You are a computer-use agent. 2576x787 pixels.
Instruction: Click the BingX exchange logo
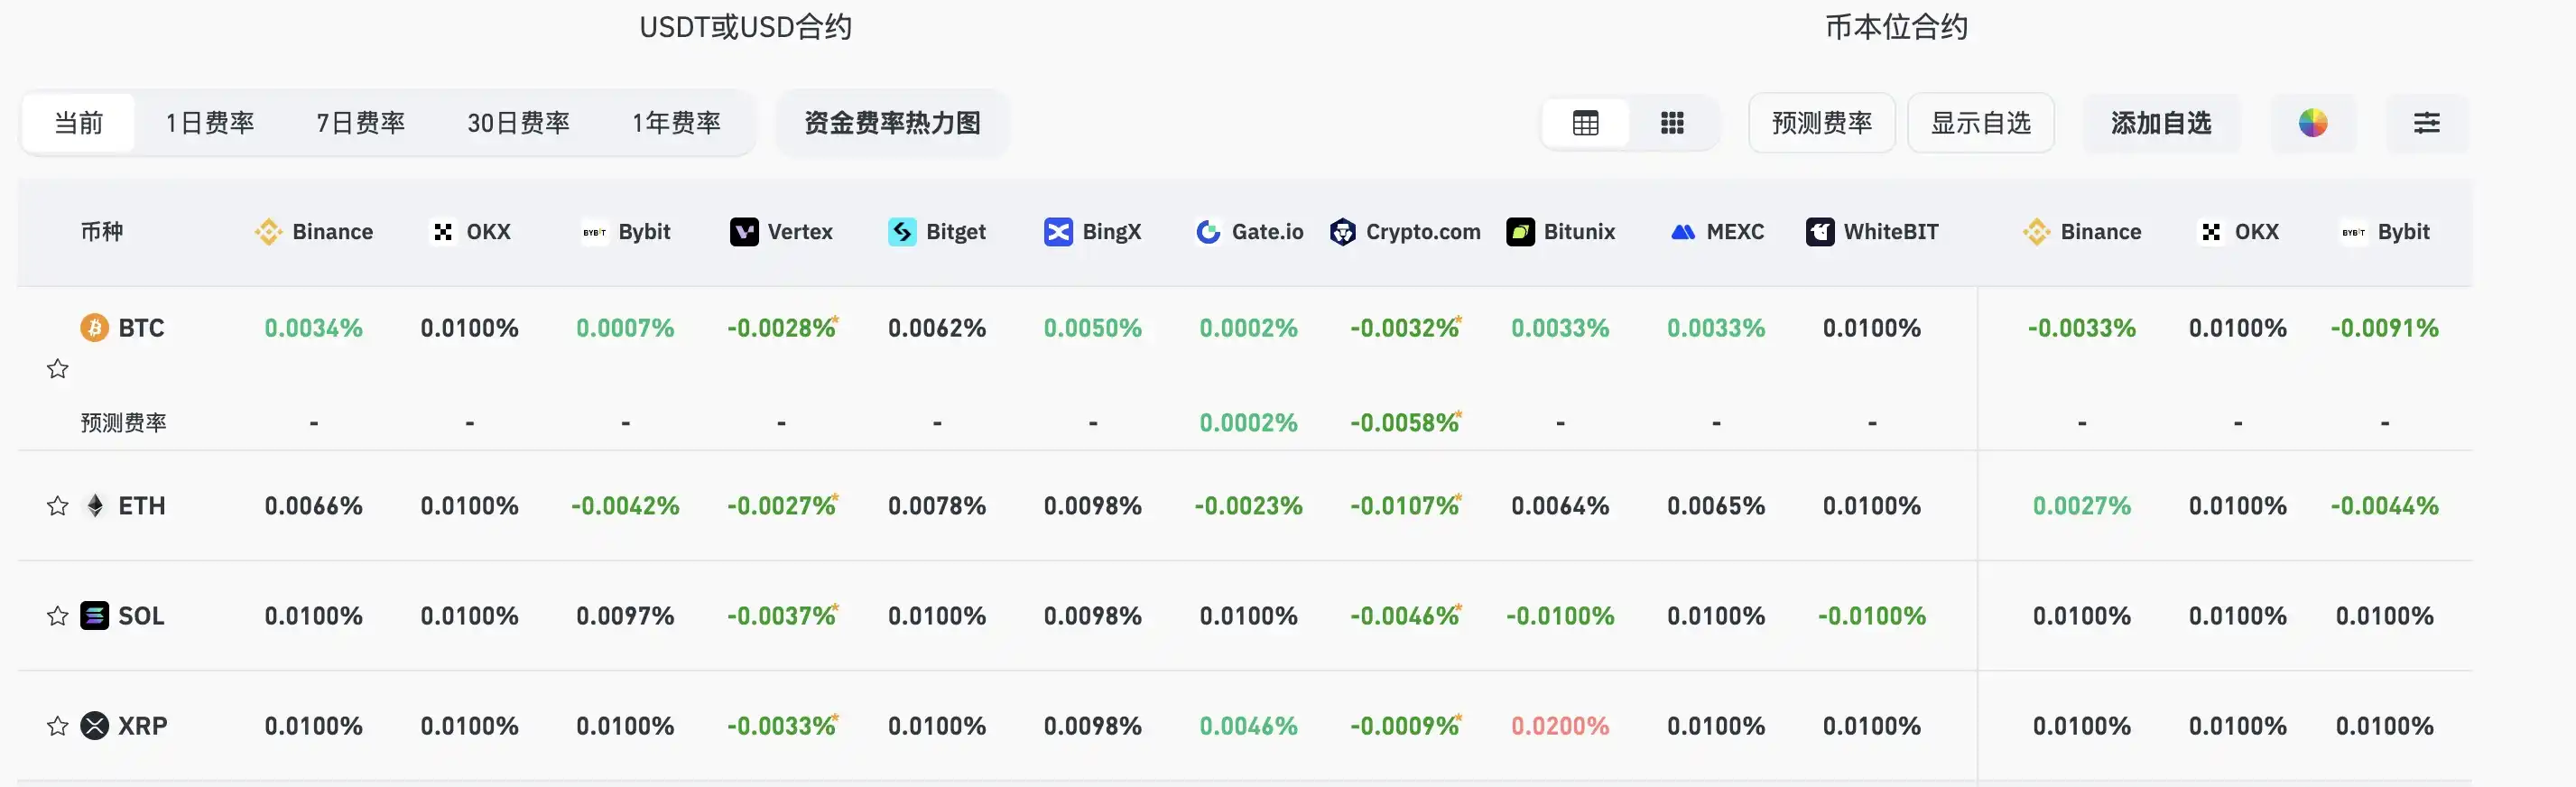point(1058,232)
